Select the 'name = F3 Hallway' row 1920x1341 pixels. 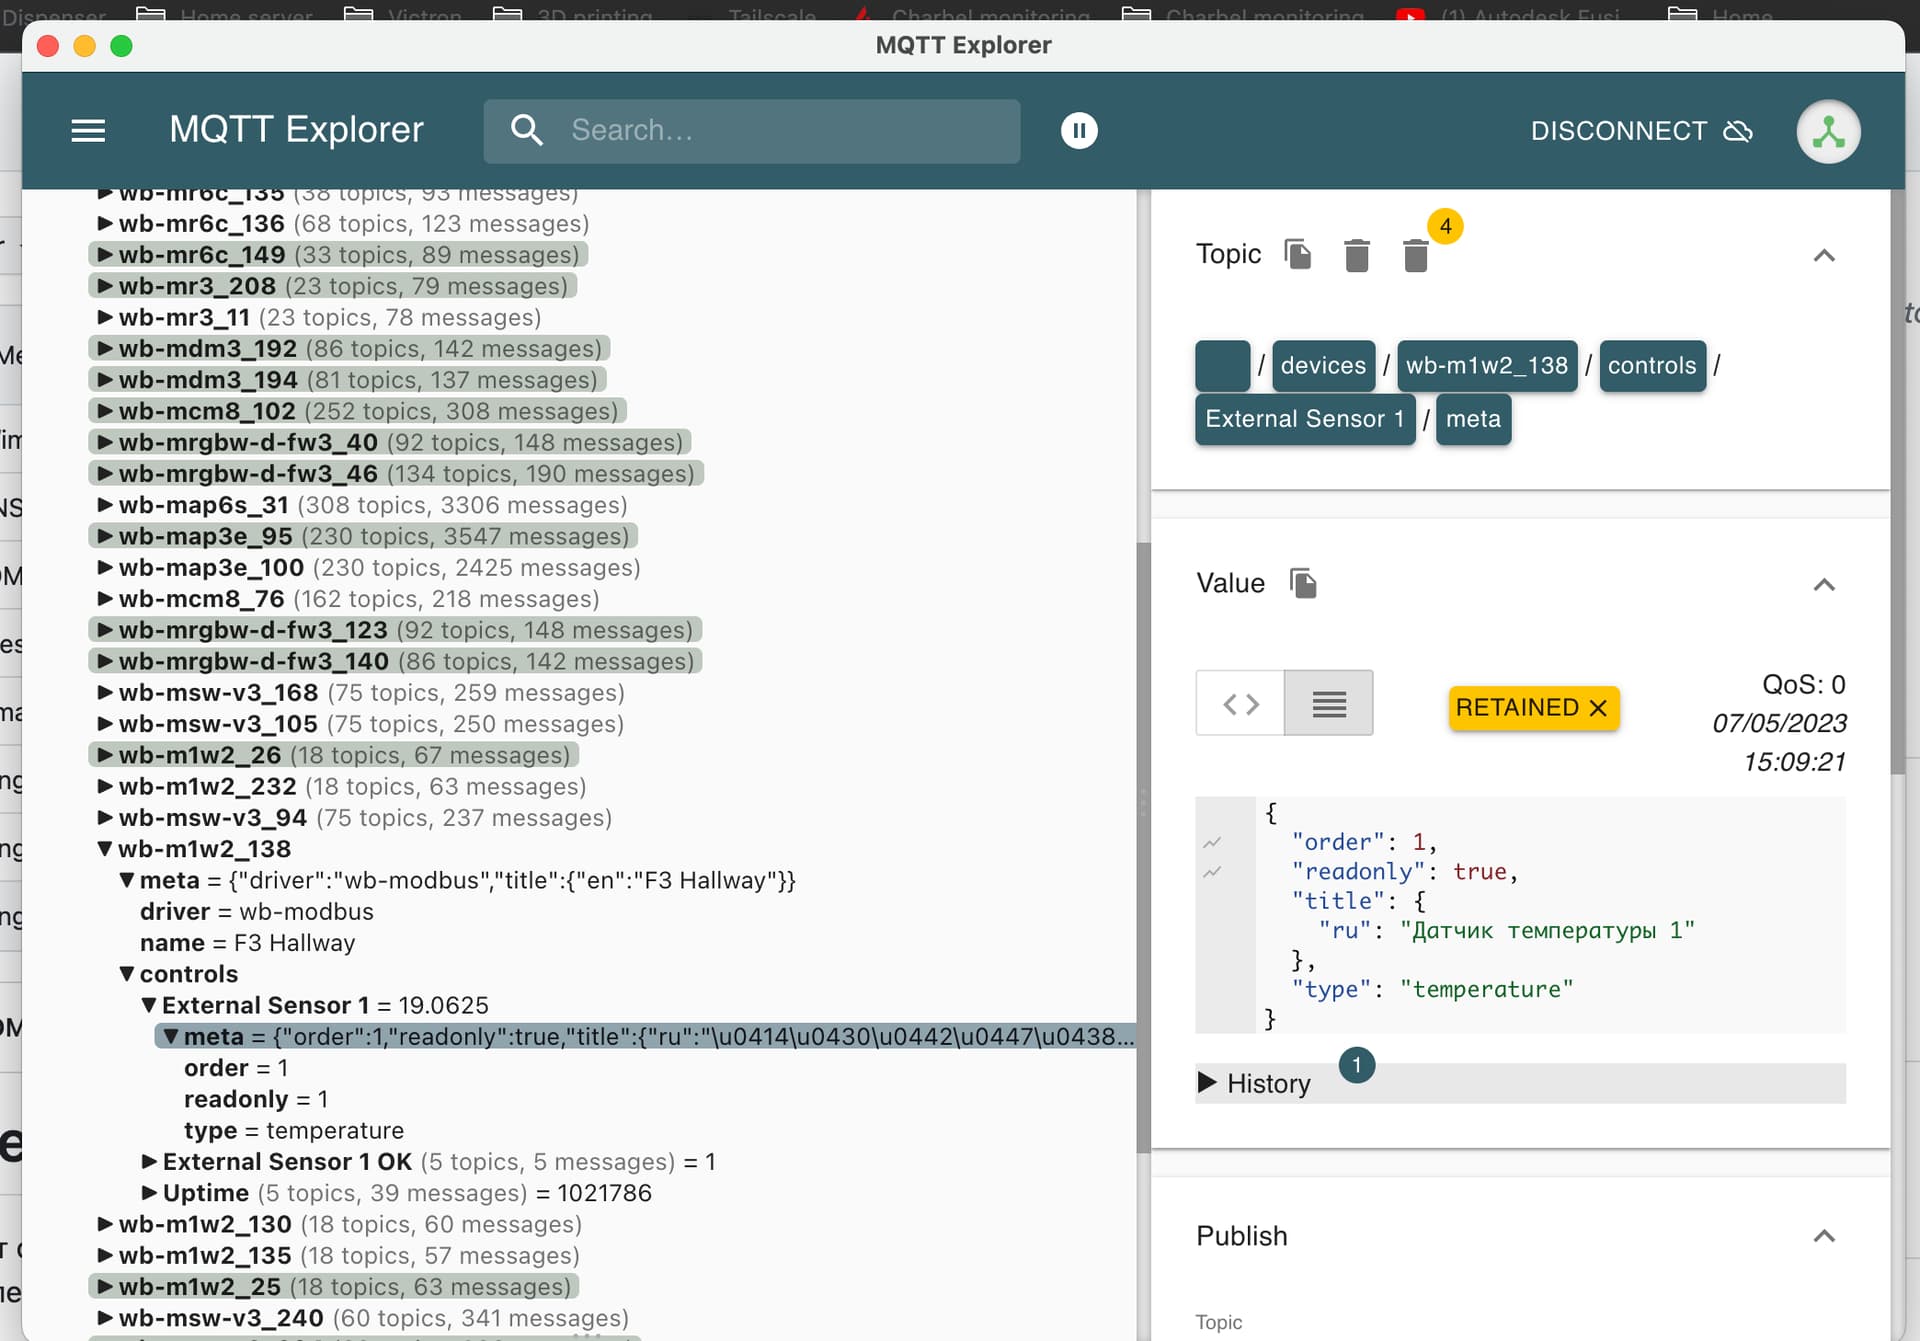(248, 943)
